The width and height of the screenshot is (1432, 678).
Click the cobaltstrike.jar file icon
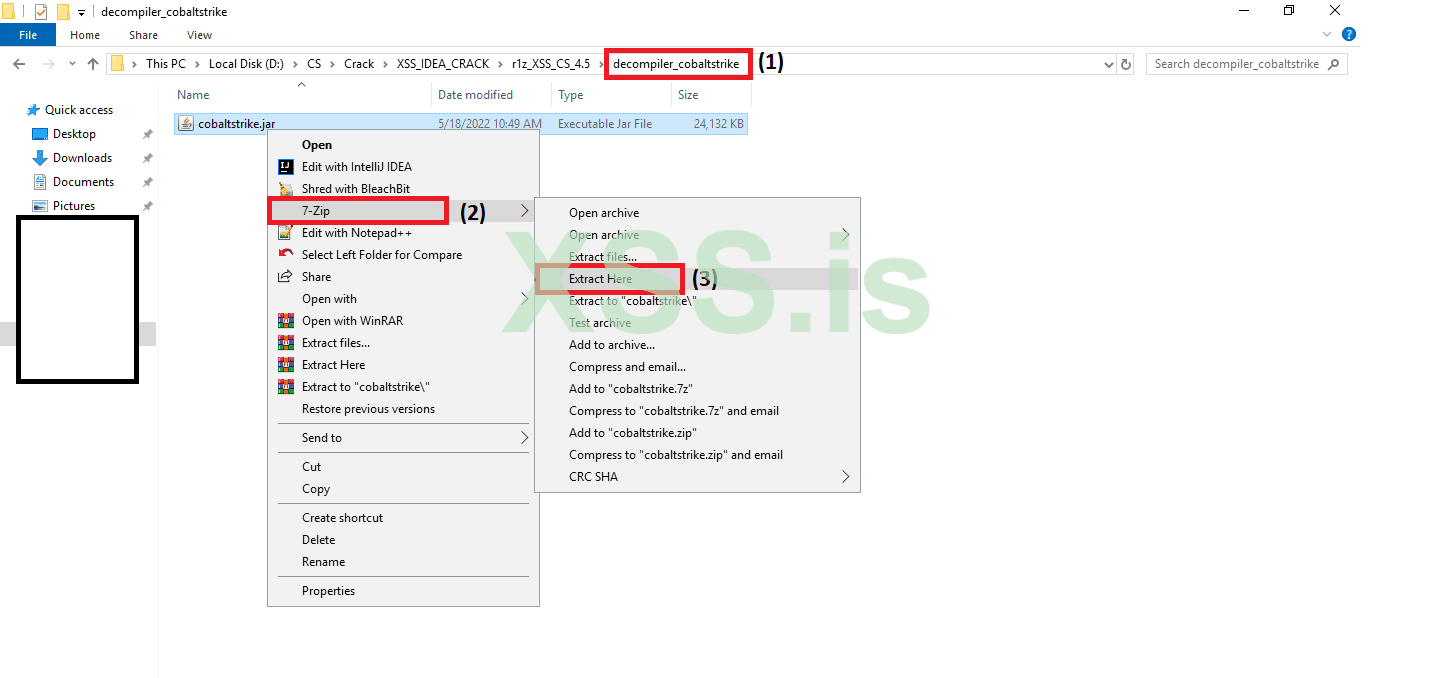(x=186, y=124)
